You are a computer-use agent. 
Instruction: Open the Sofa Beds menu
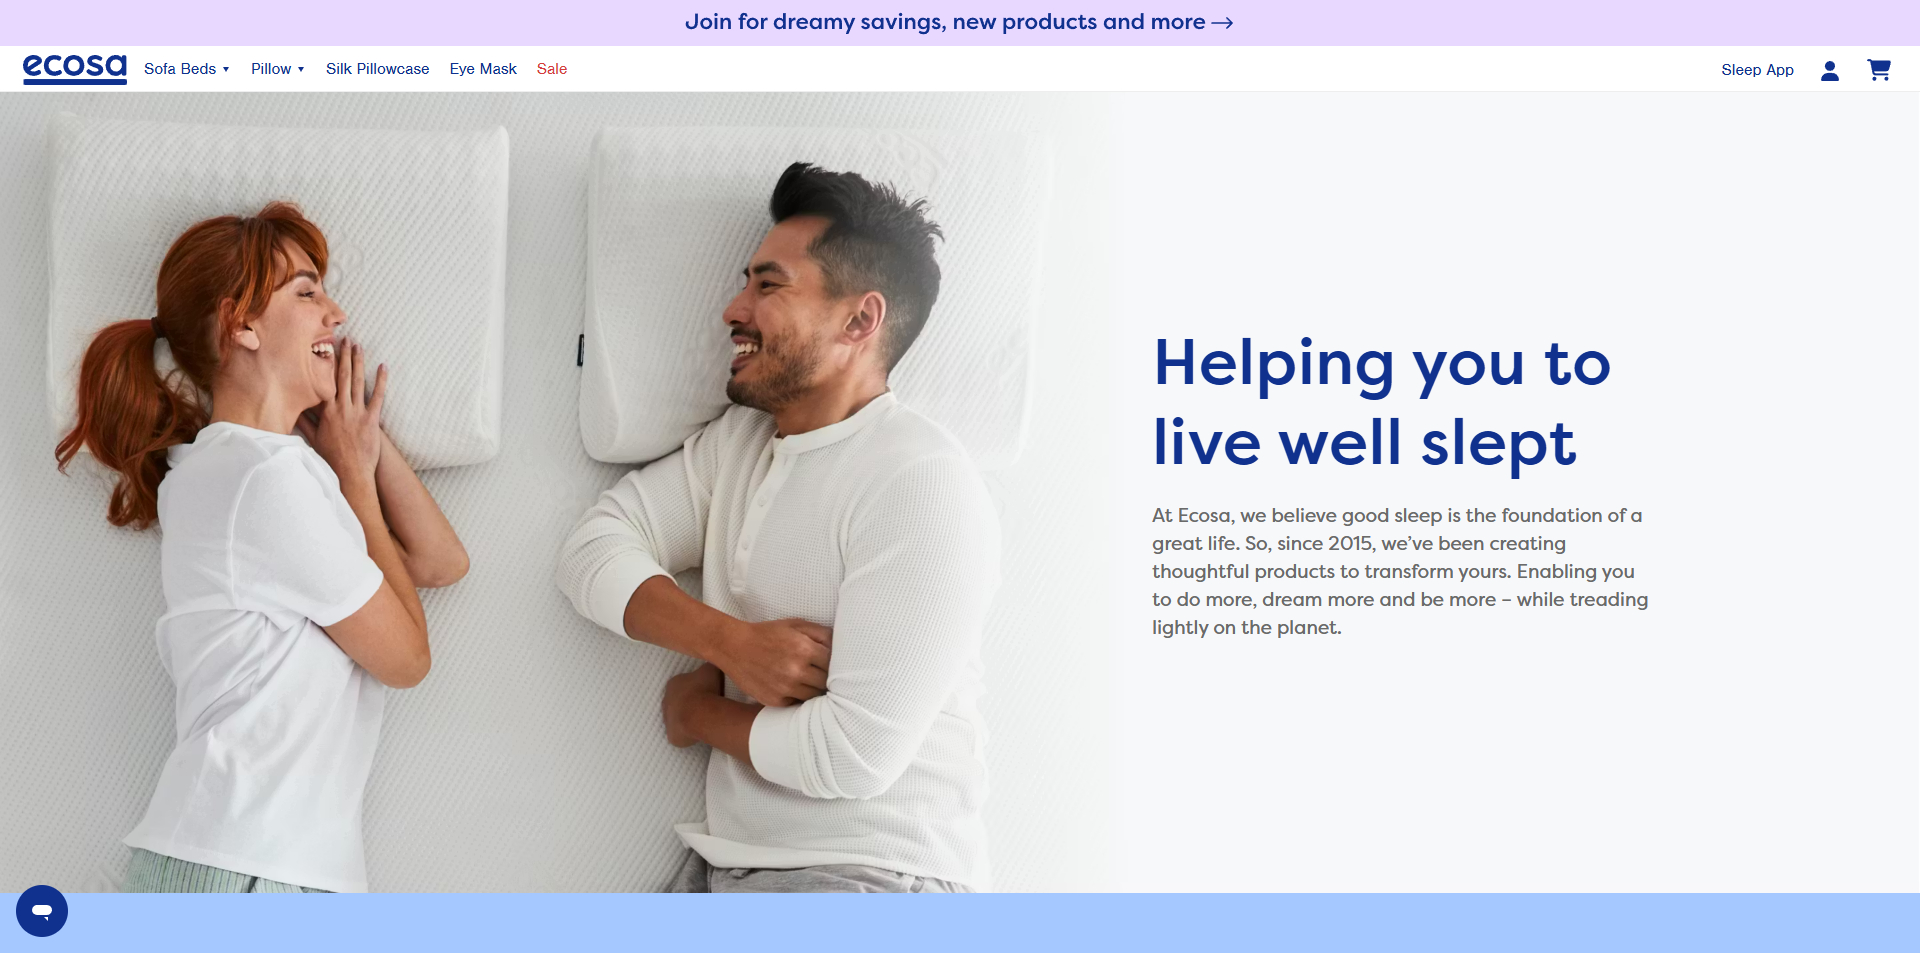pos(180,69)
